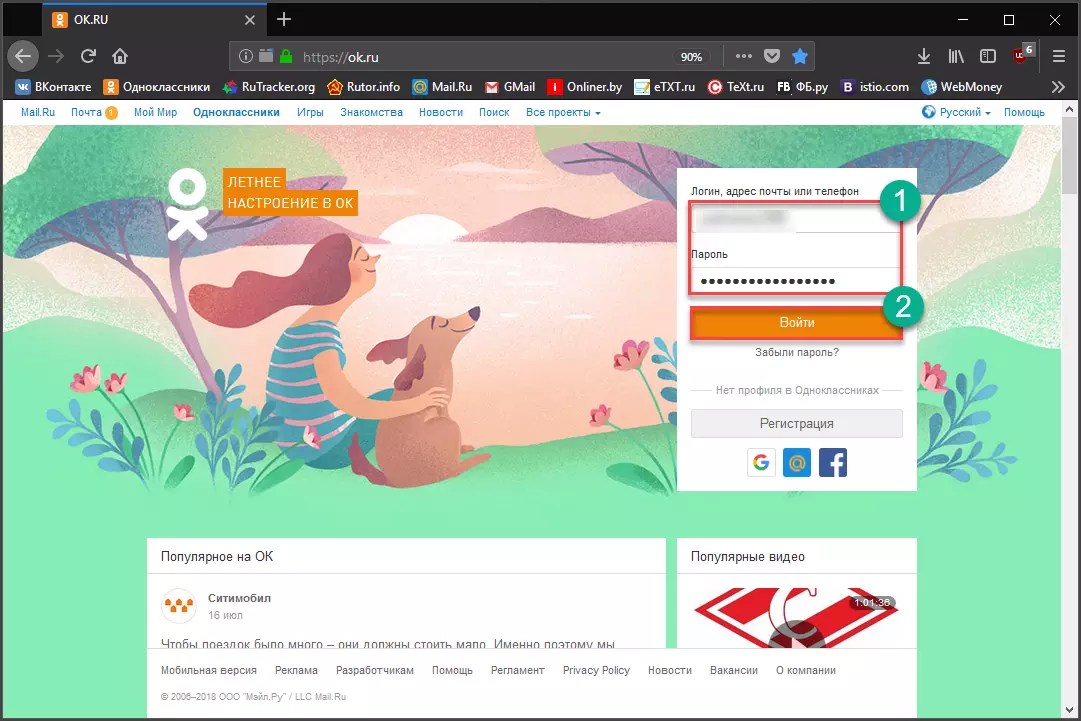Viewport: 1081px width, 721px height.
Task: Click the 90% zoom level indicator
Action: pyautogui.click(x=691, y=57)
